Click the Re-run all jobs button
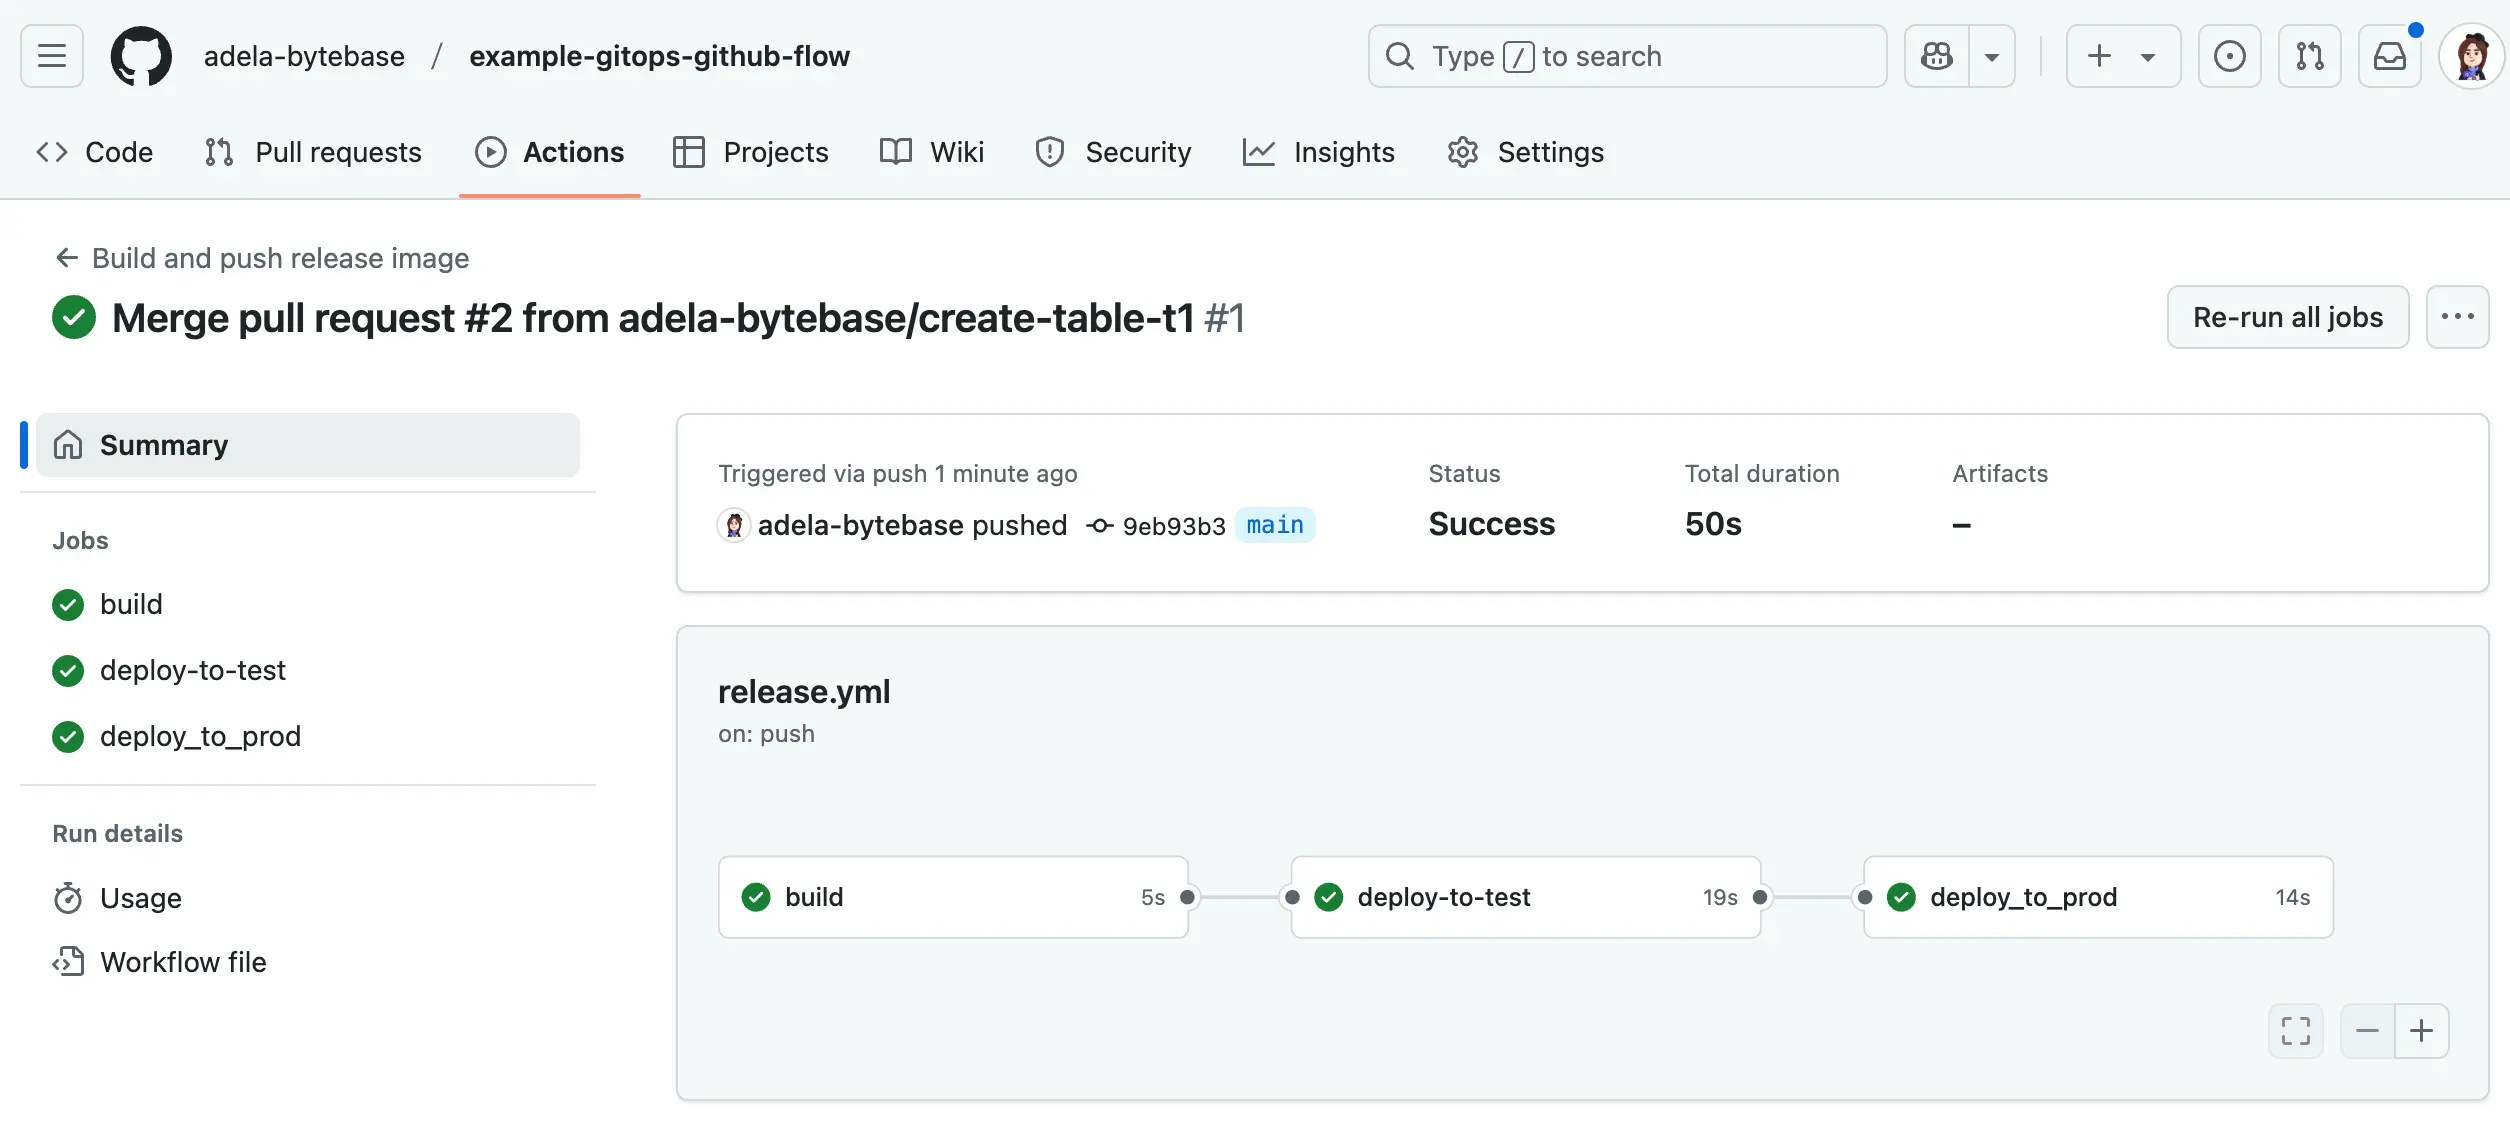Image resolution: width=2510 pixels, height=1142 pixels. click(2288, 317)
